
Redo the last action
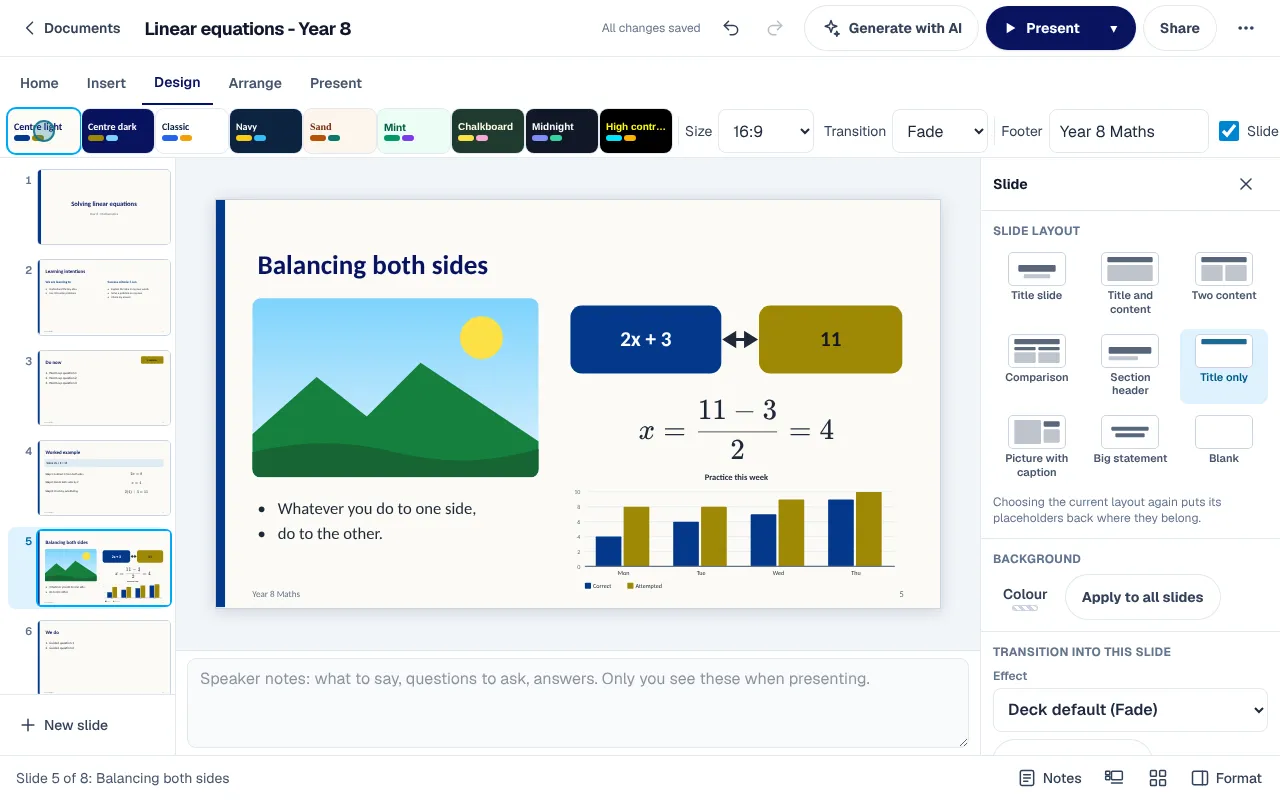click(774, 28)
